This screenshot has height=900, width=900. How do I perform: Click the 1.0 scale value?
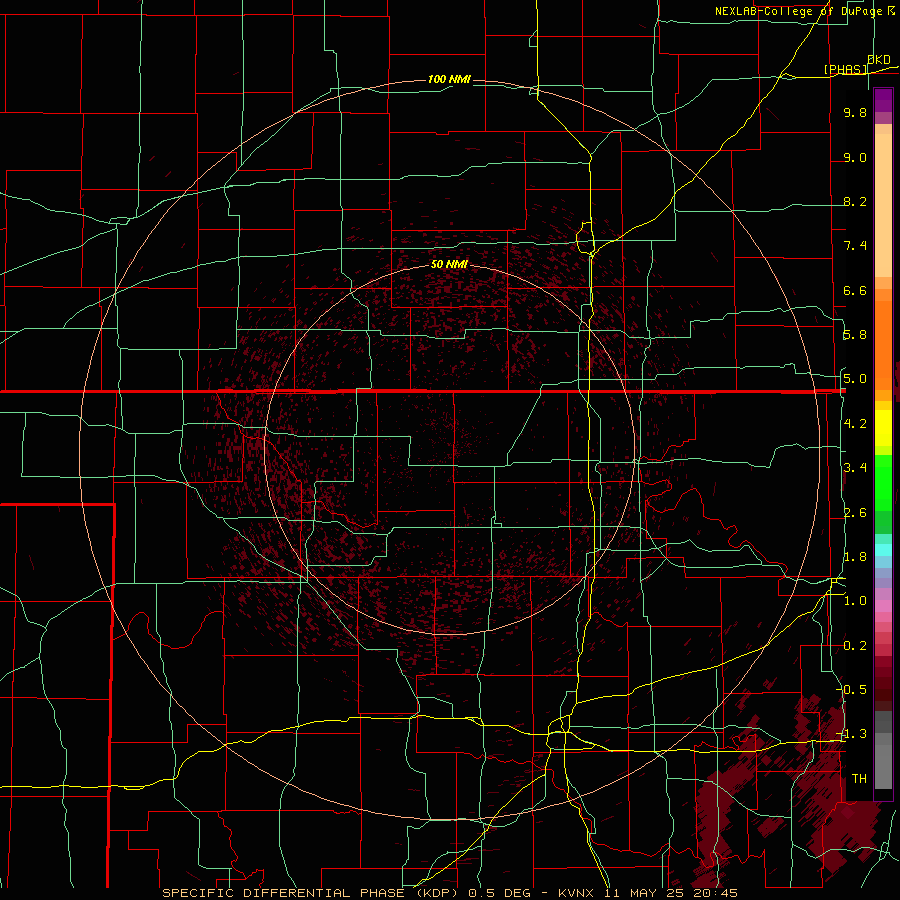[x=855, y=601]
